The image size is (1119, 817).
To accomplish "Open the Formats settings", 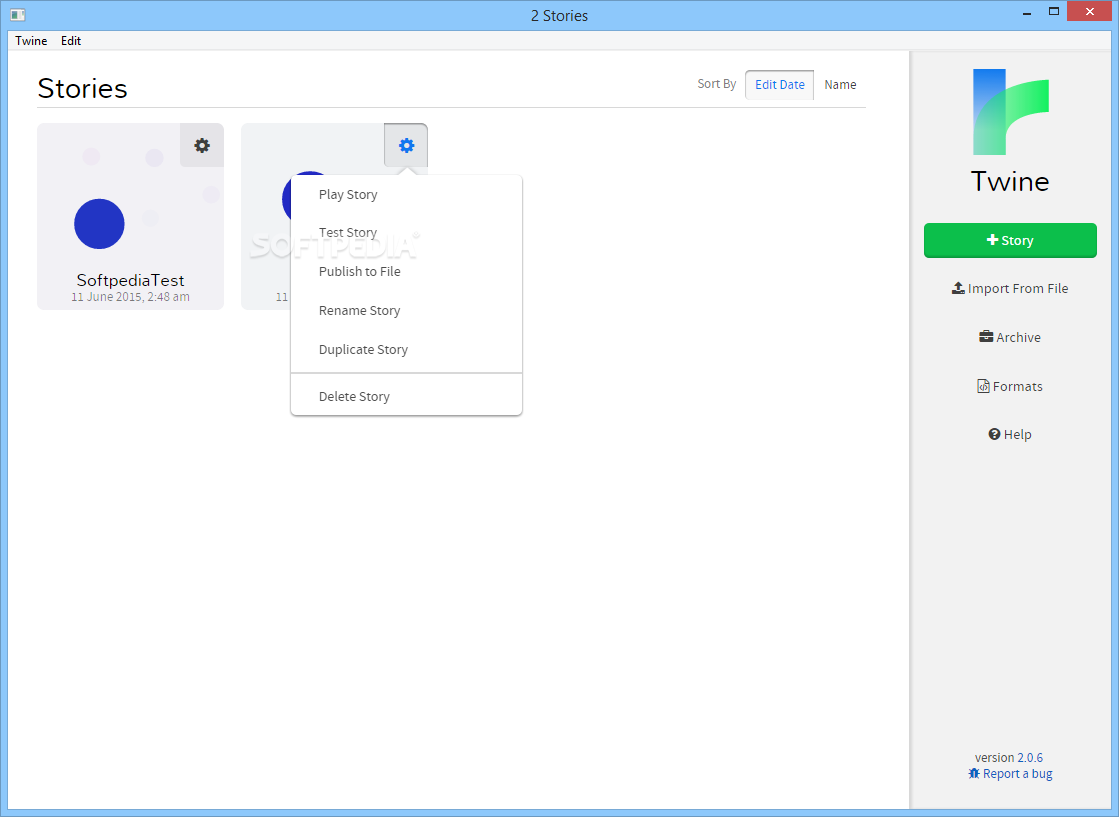I will tap(1010, 386).
